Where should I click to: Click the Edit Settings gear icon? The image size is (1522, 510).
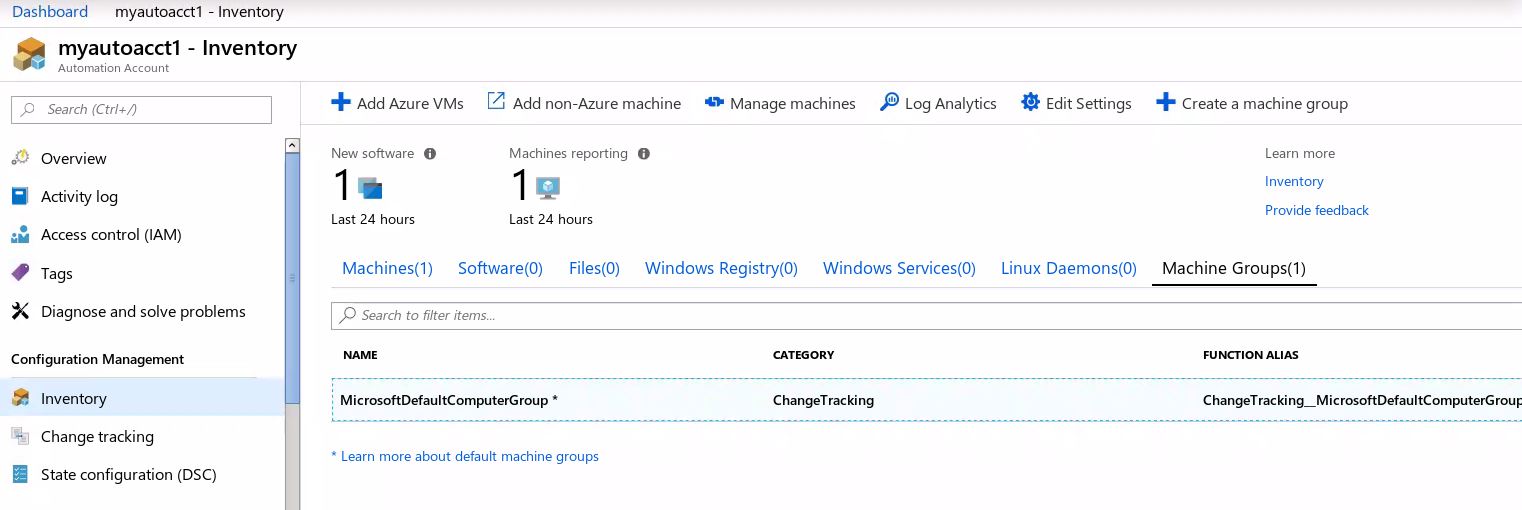(x=1030, y=103)
